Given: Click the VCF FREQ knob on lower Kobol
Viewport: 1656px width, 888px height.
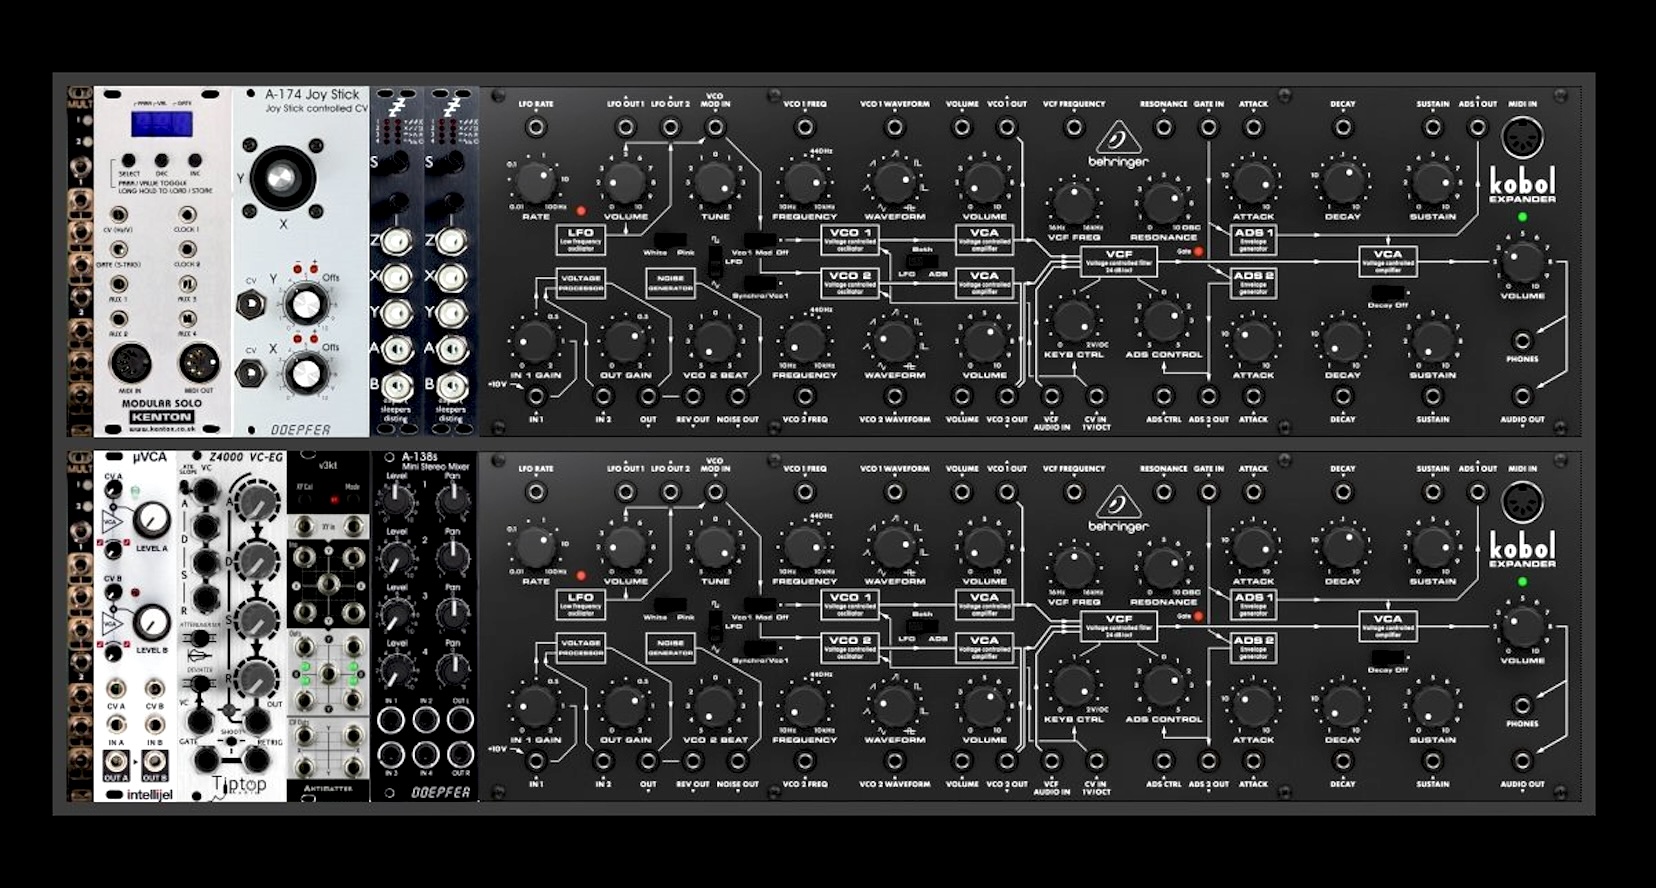Looking at the screenshot, I should tap(1073, 567).
